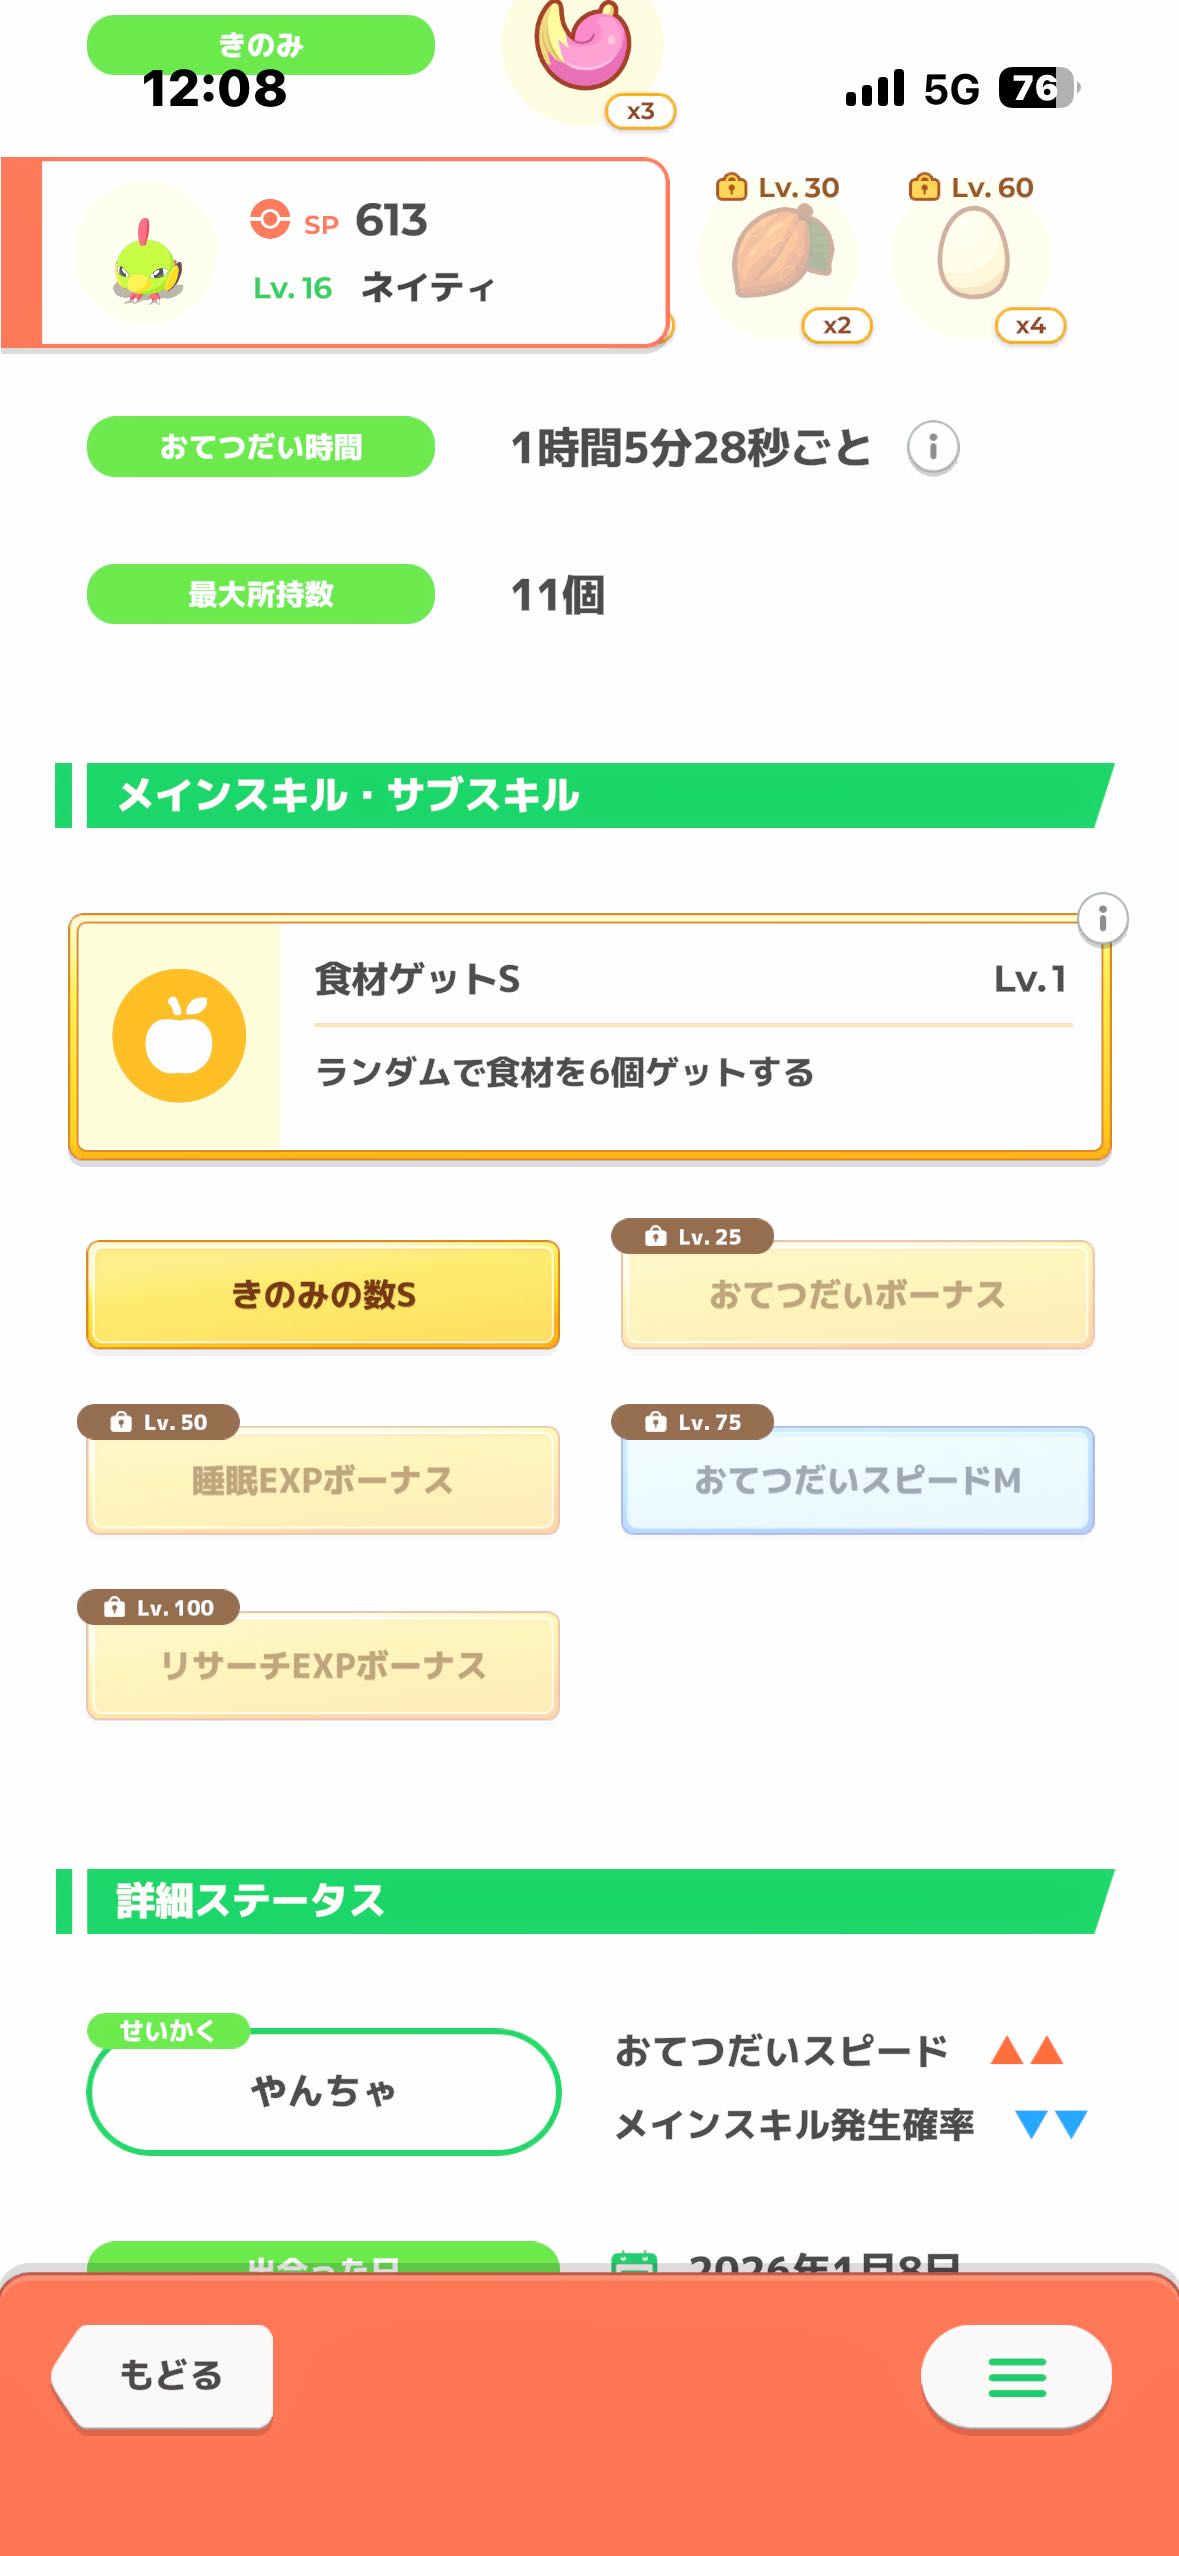Tap locked 睡眠EXPボーナス sub skill

click(323, 1480)
